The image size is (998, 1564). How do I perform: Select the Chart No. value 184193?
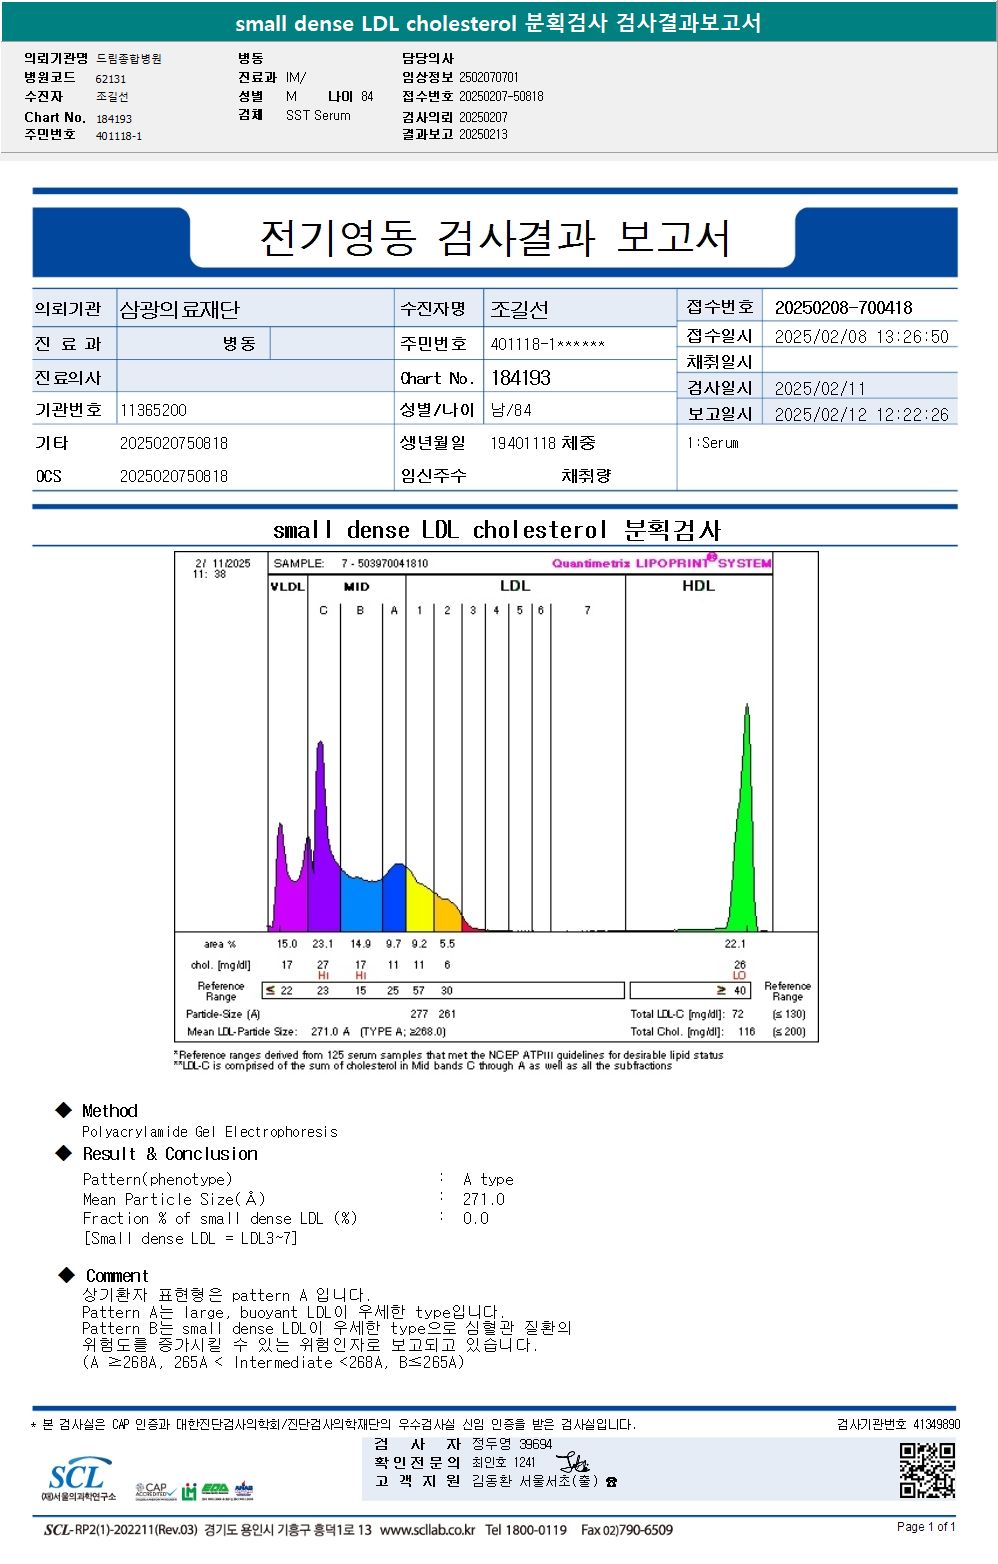click(520, 378)
